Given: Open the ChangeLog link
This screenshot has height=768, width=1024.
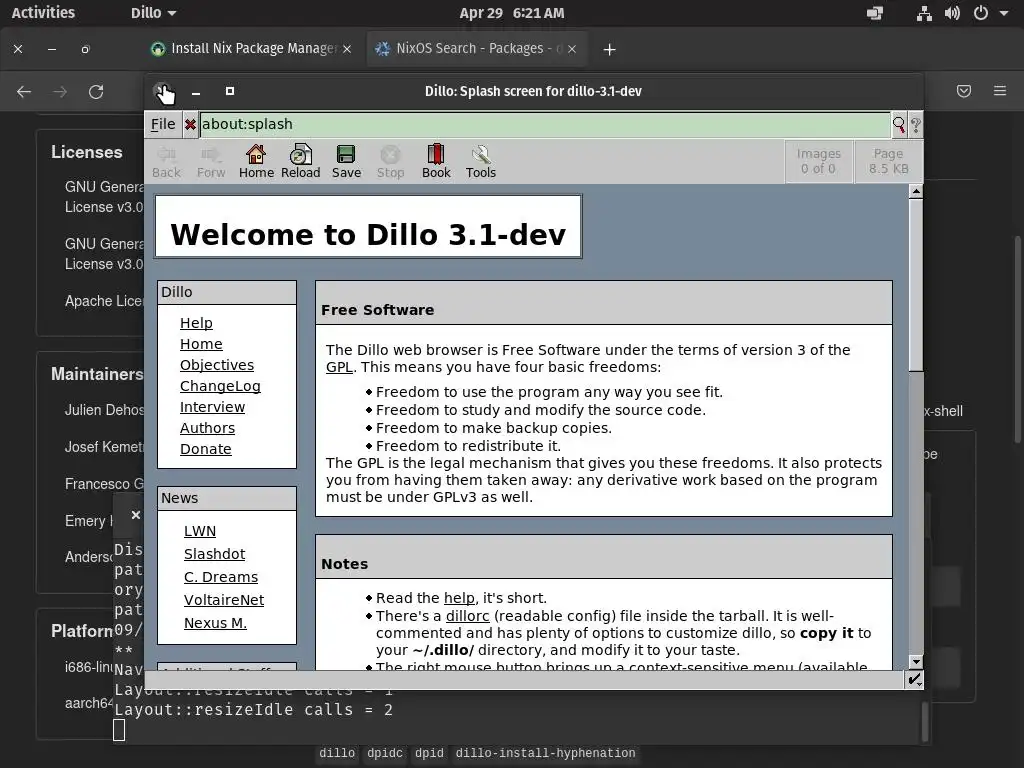Looking at the screenshot, I should coord(220,386).
